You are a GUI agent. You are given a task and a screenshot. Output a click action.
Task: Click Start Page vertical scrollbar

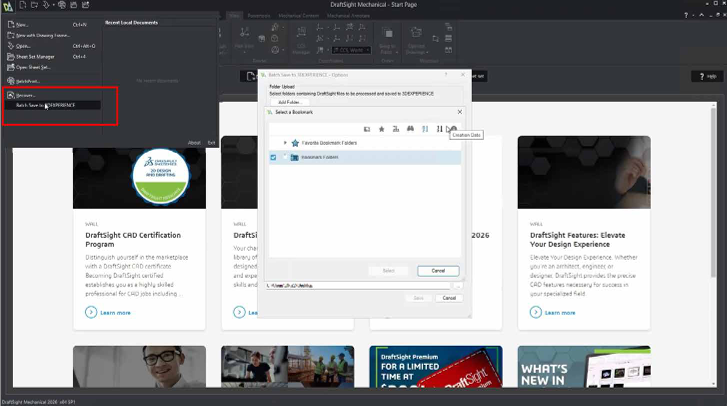713,192
